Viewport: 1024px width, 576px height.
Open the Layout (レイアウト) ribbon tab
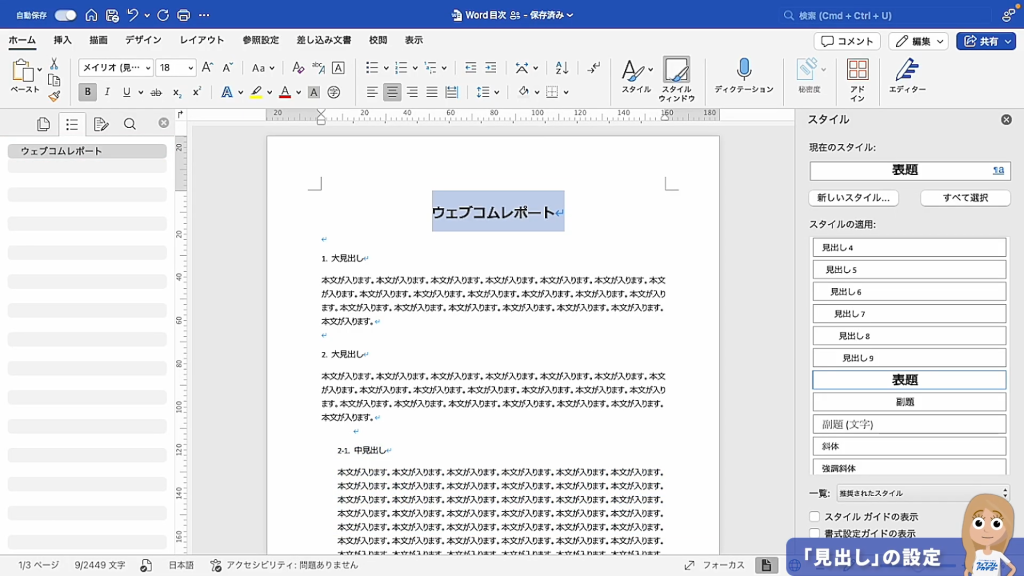[x=202, y=40]
